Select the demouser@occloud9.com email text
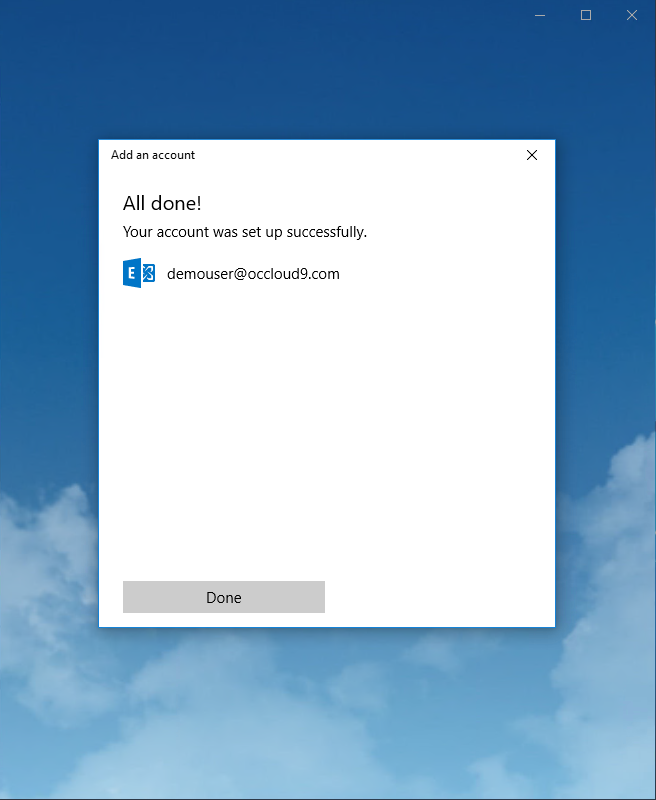The height and width of the screenshot is (800, 656). click(x=253, y=274)
